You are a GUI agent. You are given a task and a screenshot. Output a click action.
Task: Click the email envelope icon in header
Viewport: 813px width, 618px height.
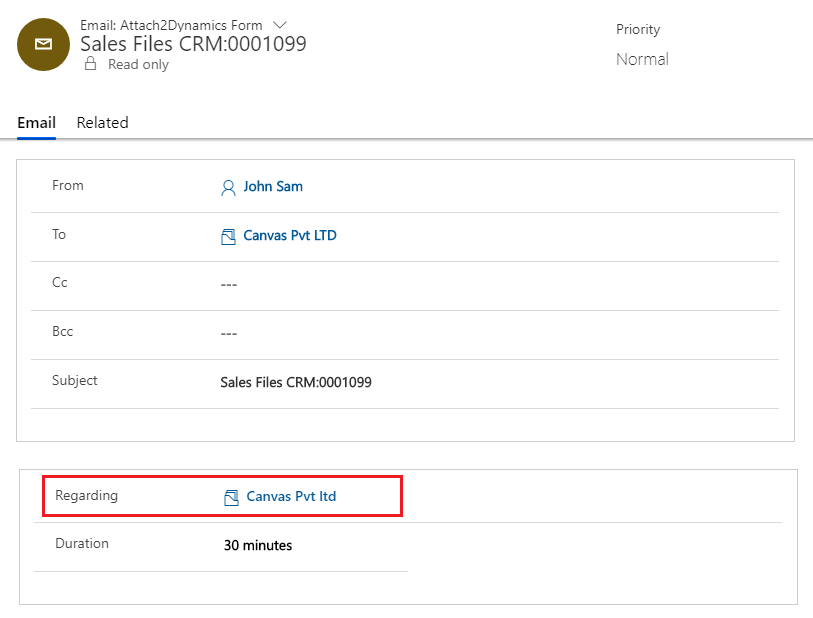[44, 45]
